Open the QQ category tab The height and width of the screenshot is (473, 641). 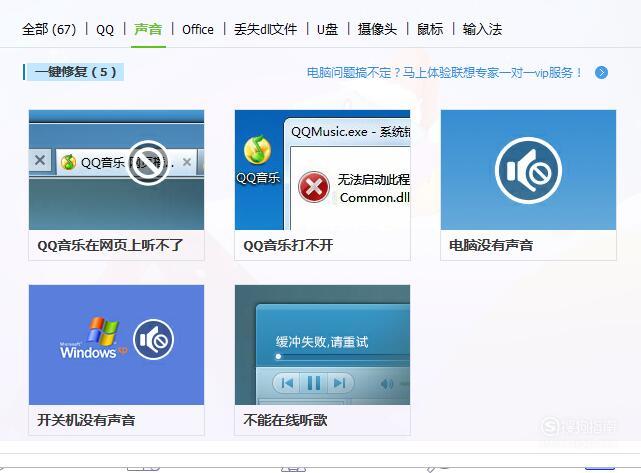(105, 29)
